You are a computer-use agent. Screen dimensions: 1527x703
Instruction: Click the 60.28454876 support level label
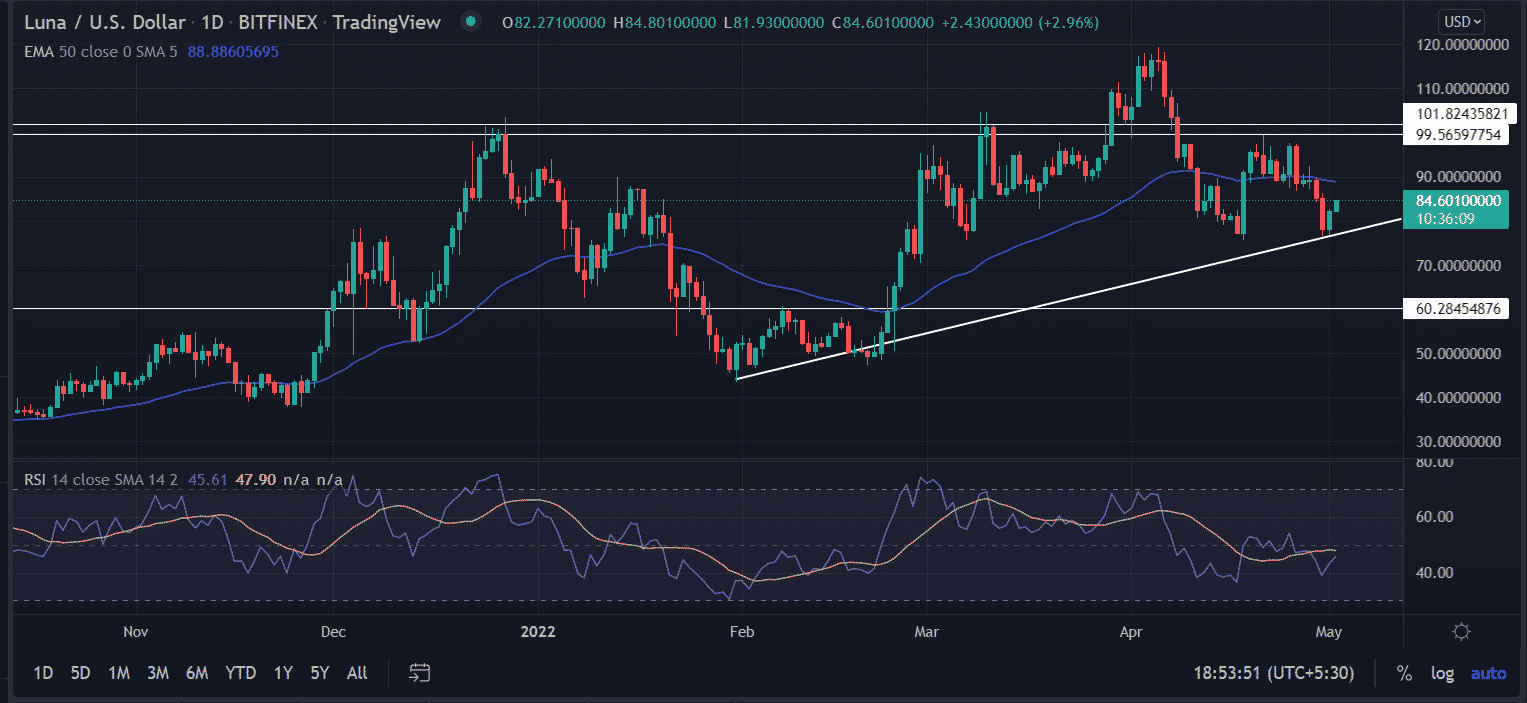pyautogui.click(x=1454, y=309)
